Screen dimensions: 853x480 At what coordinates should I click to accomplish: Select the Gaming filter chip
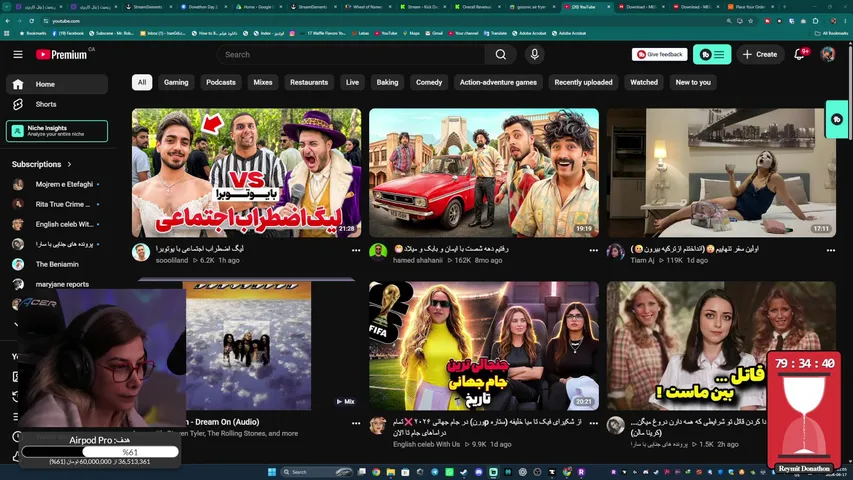176,82
